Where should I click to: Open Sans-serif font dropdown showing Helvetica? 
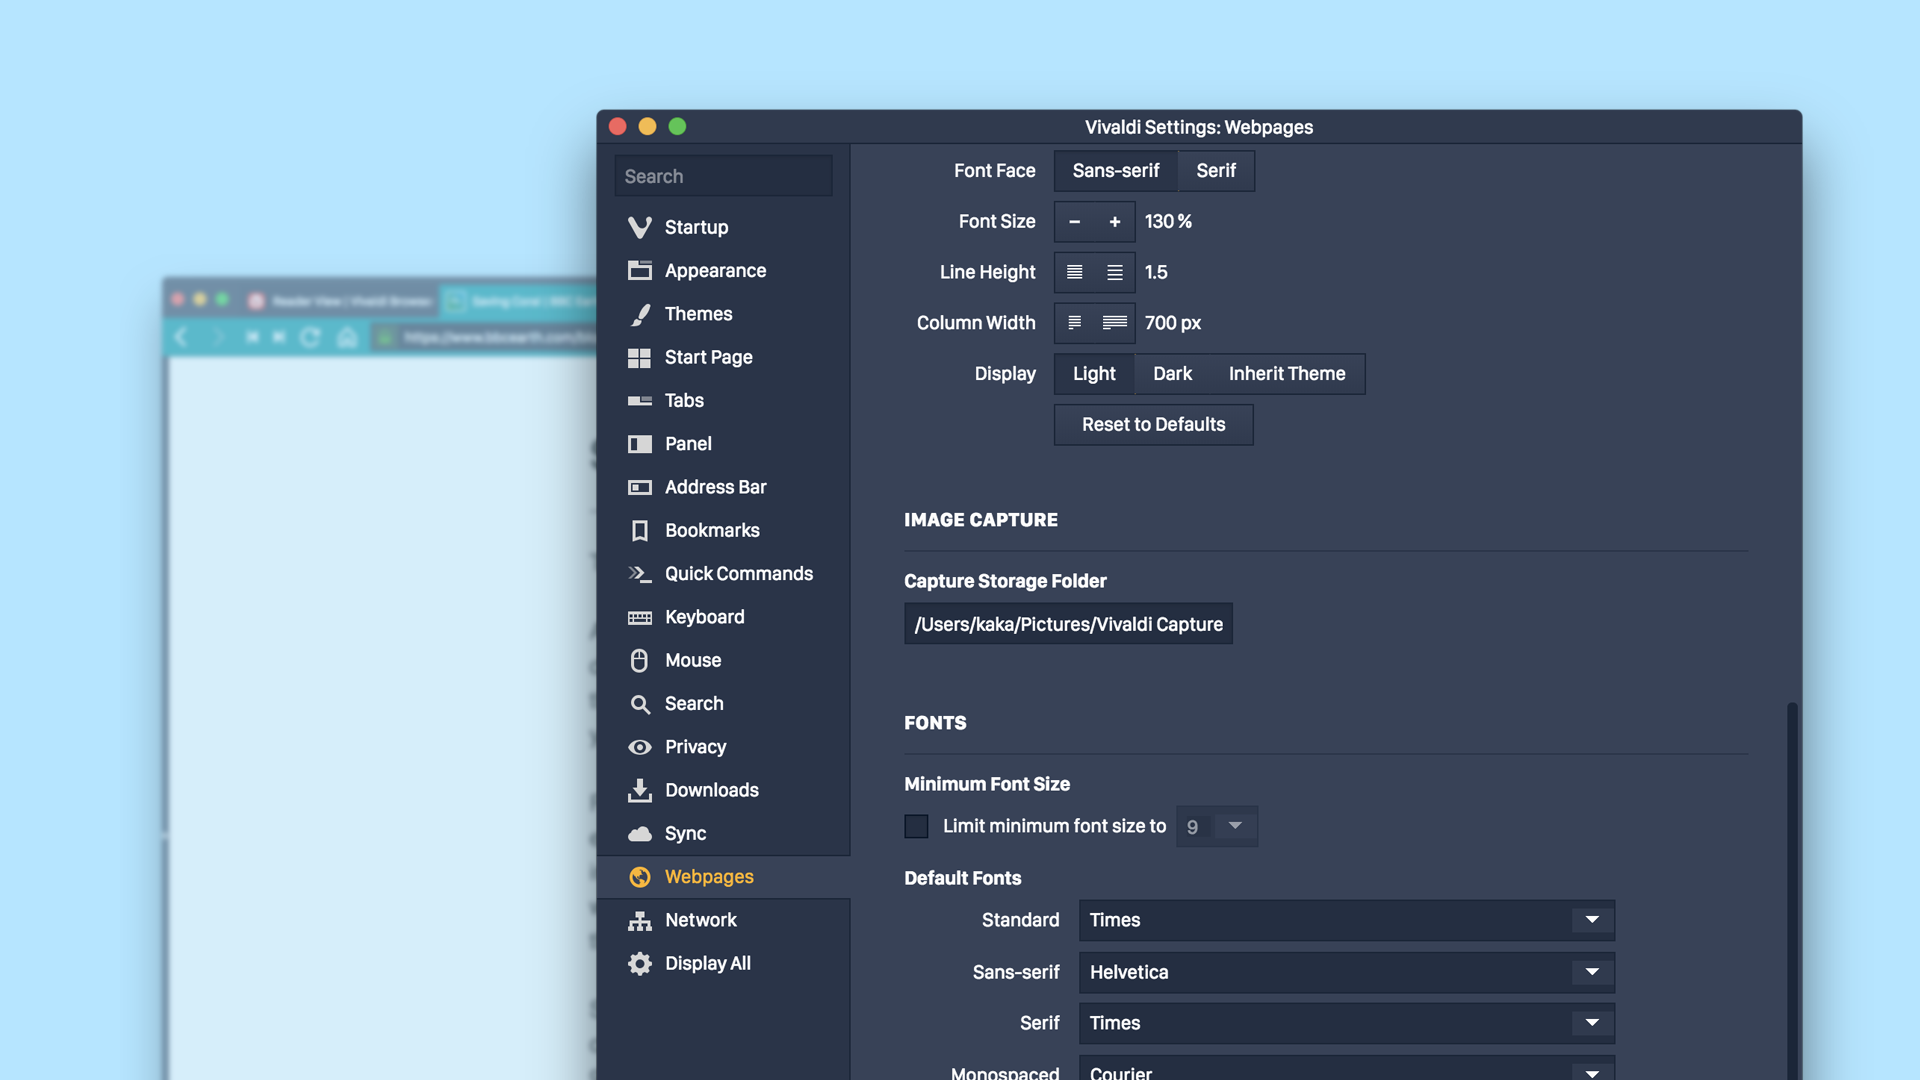point(1346,972)
